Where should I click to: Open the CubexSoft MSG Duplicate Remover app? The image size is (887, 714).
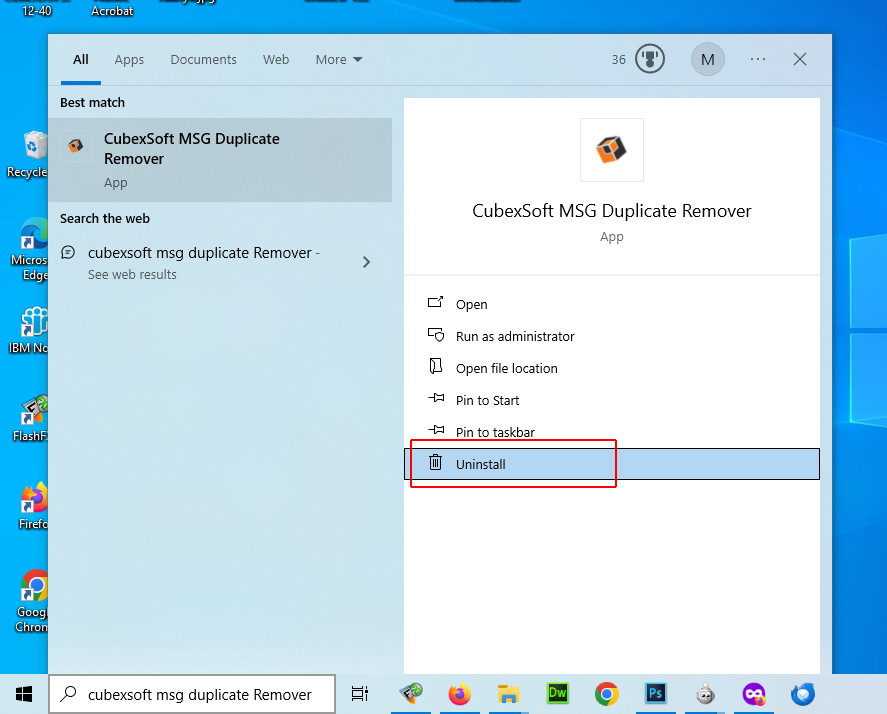[x=612, y=304]
